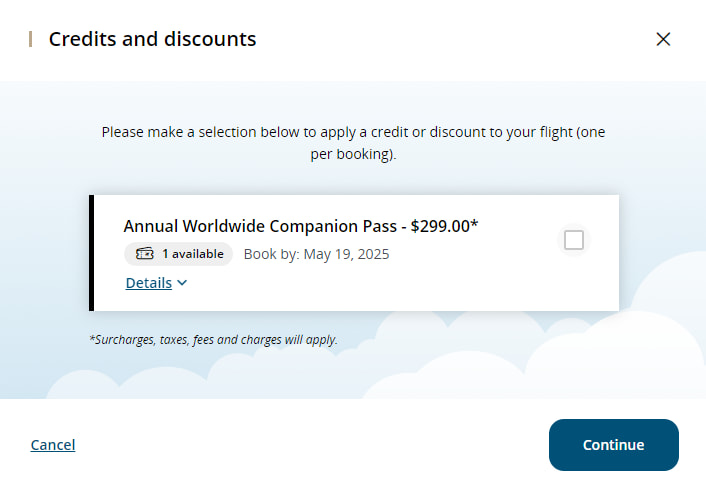
Task: Click the black left border of pass card
Action: 92,253
